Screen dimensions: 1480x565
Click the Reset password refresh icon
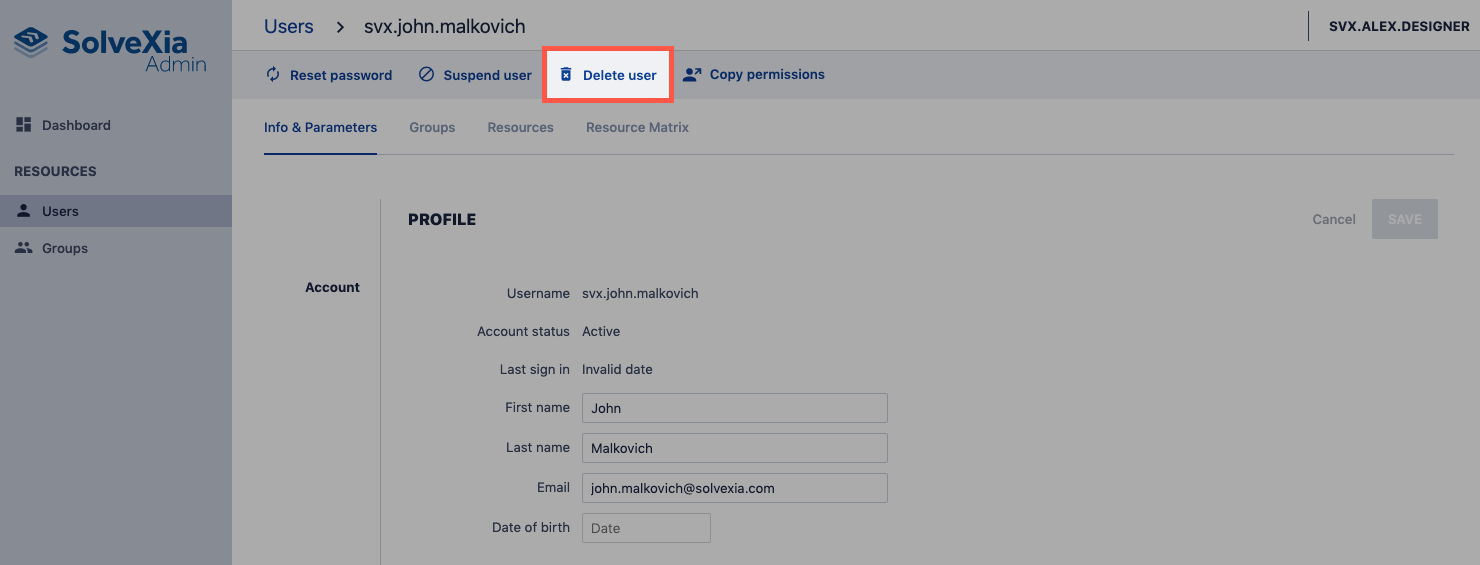tap(273, 75)
